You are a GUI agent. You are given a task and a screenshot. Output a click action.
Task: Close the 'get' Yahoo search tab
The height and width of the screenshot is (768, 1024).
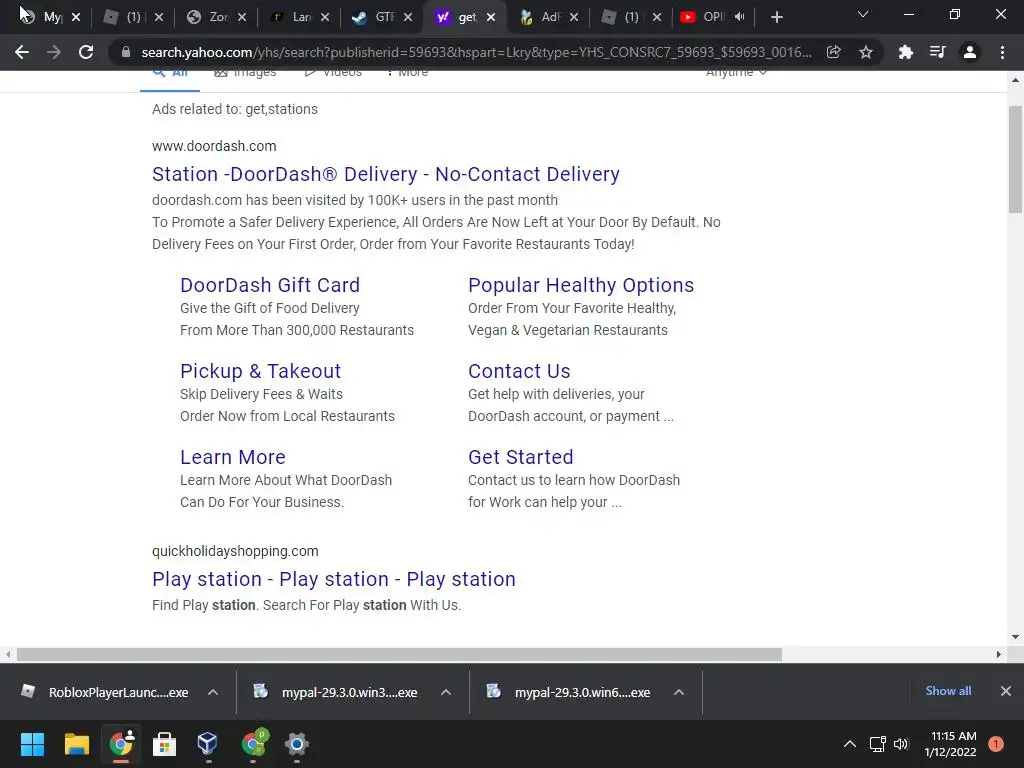[491, 18]
